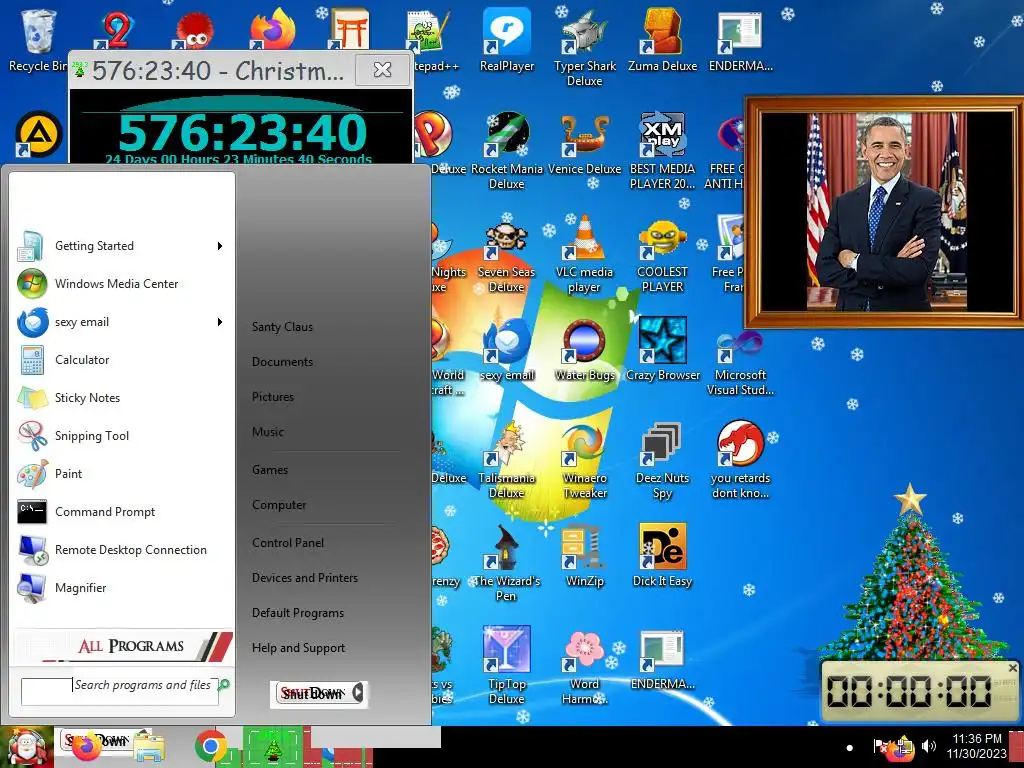The height and width of the screenshot is (768, 1024).
Task: Launch Microsoft Visual Studio shortcut
Action: point(740,363)
